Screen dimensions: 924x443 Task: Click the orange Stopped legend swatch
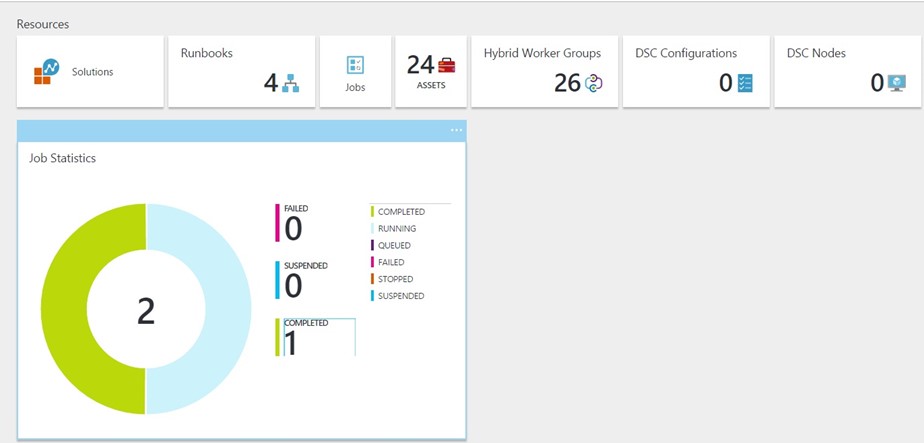372,279
